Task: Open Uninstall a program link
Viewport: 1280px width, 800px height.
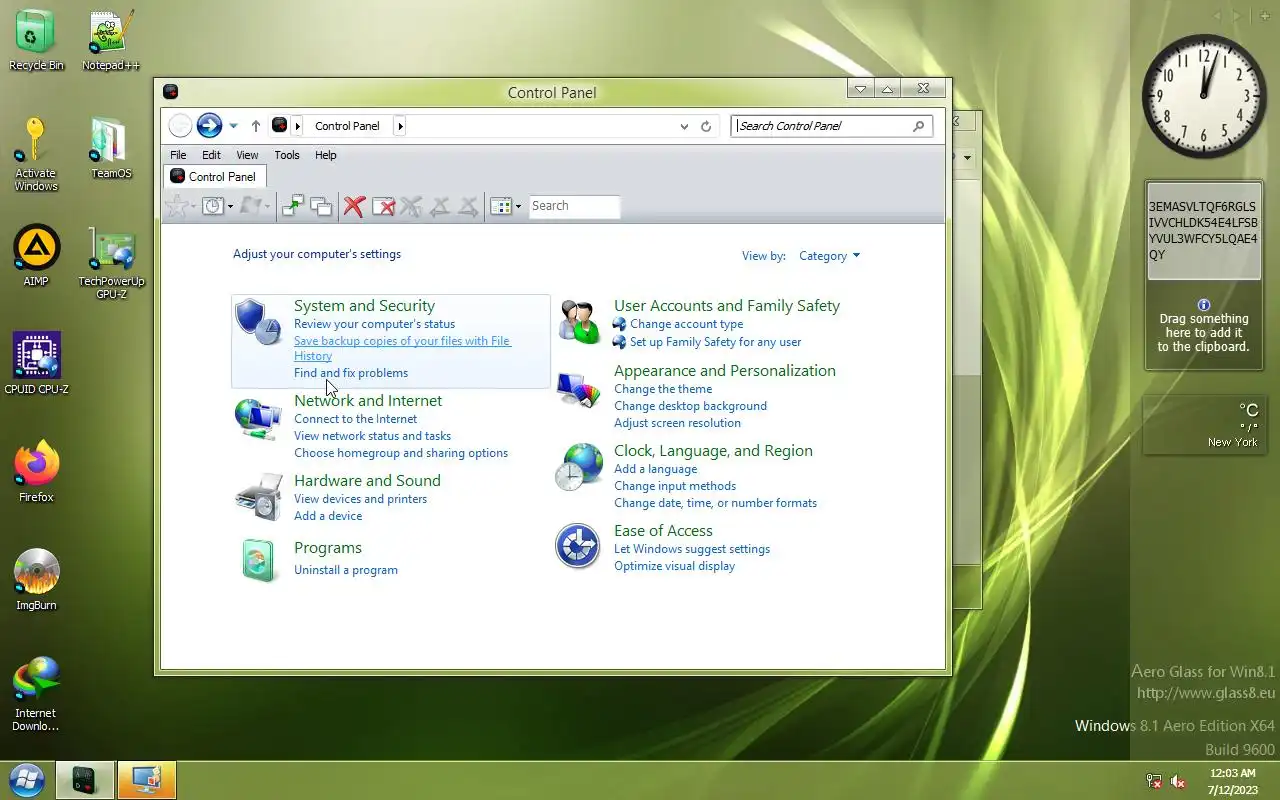Action: [346, 570]
